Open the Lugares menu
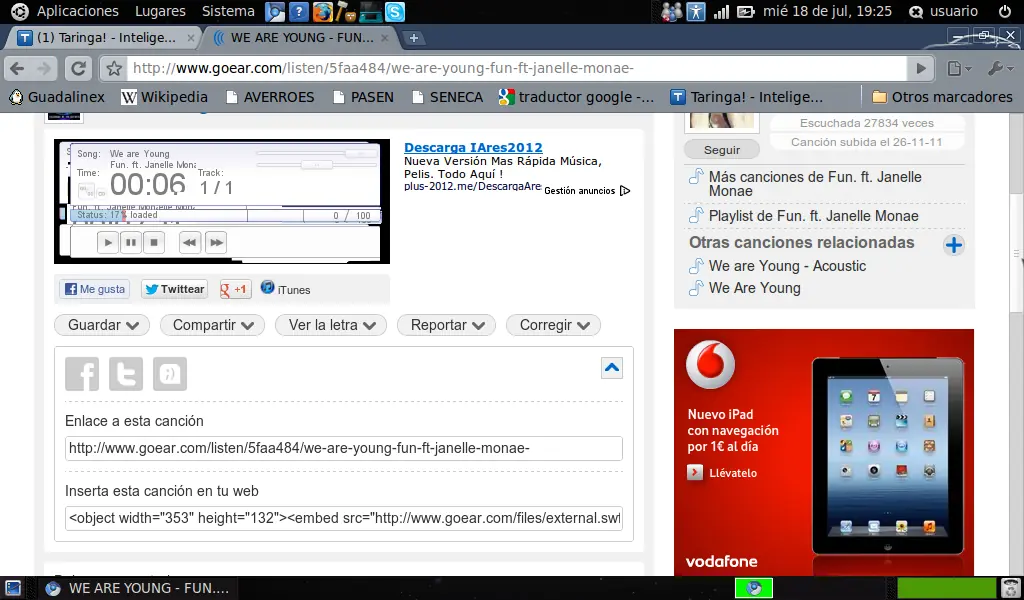The image size is (1024, 600). [x=160, y=11]
